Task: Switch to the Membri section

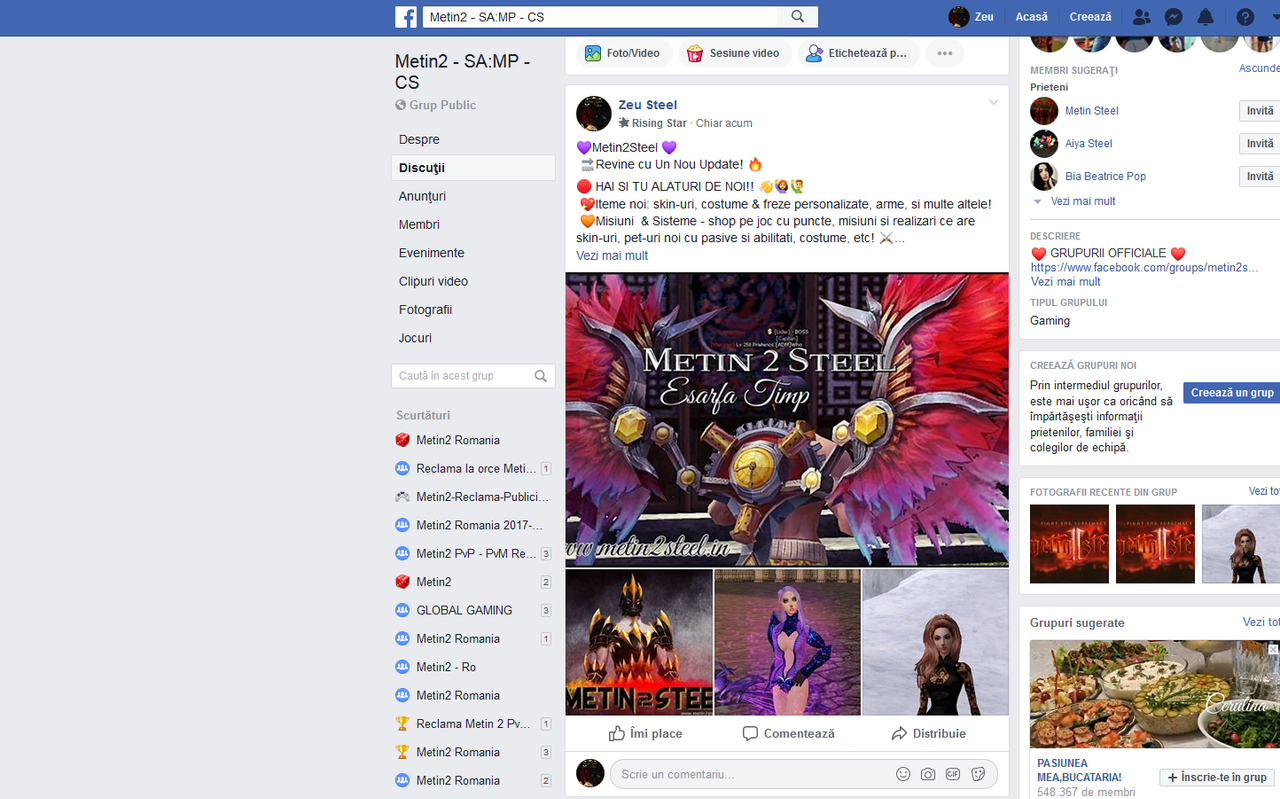Action: [419, 224]
